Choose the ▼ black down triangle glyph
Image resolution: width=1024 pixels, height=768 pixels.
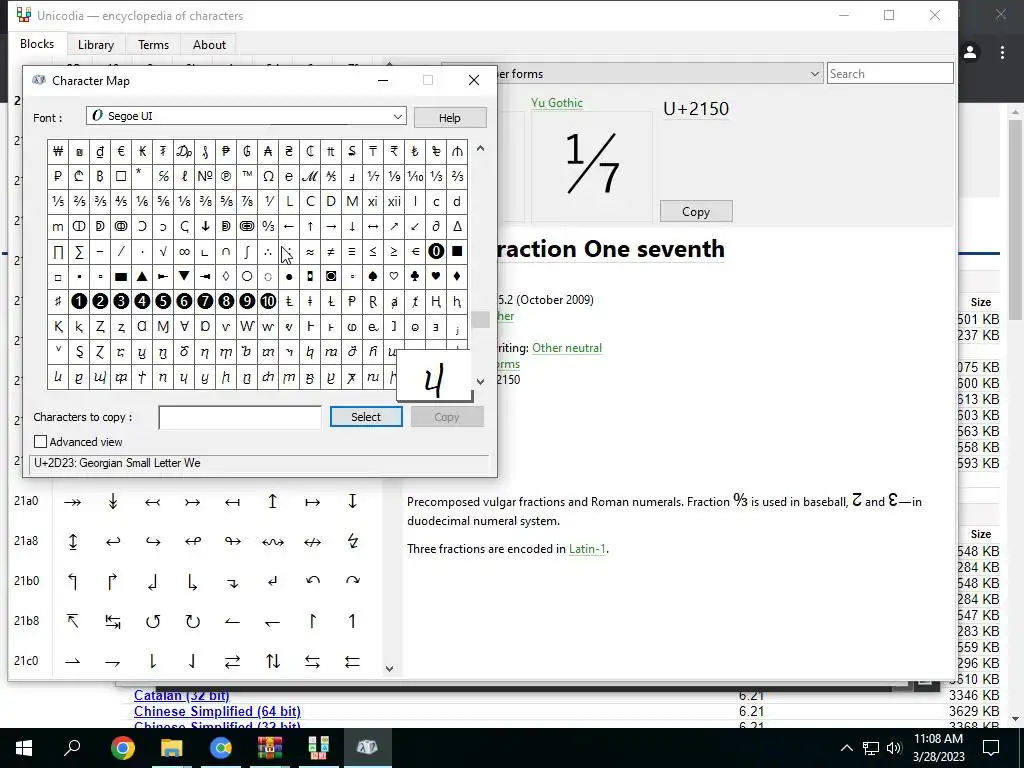(184, 276)
